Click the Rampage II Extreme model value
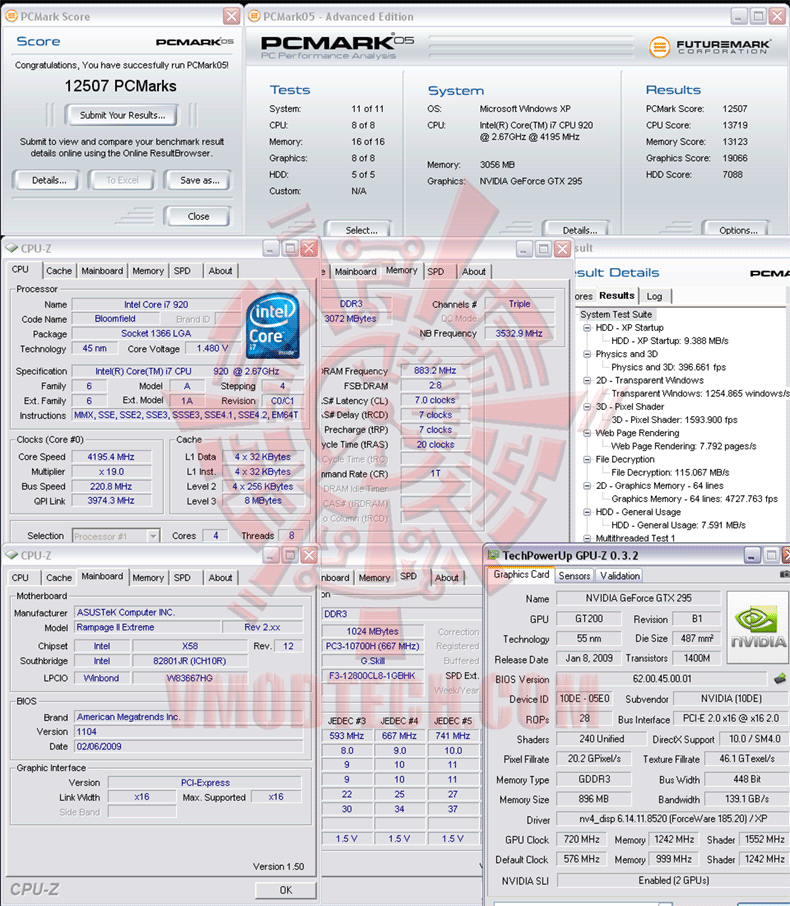Viewport: 790px width, 906px height. pyautogui.click(x=147, y=627)
